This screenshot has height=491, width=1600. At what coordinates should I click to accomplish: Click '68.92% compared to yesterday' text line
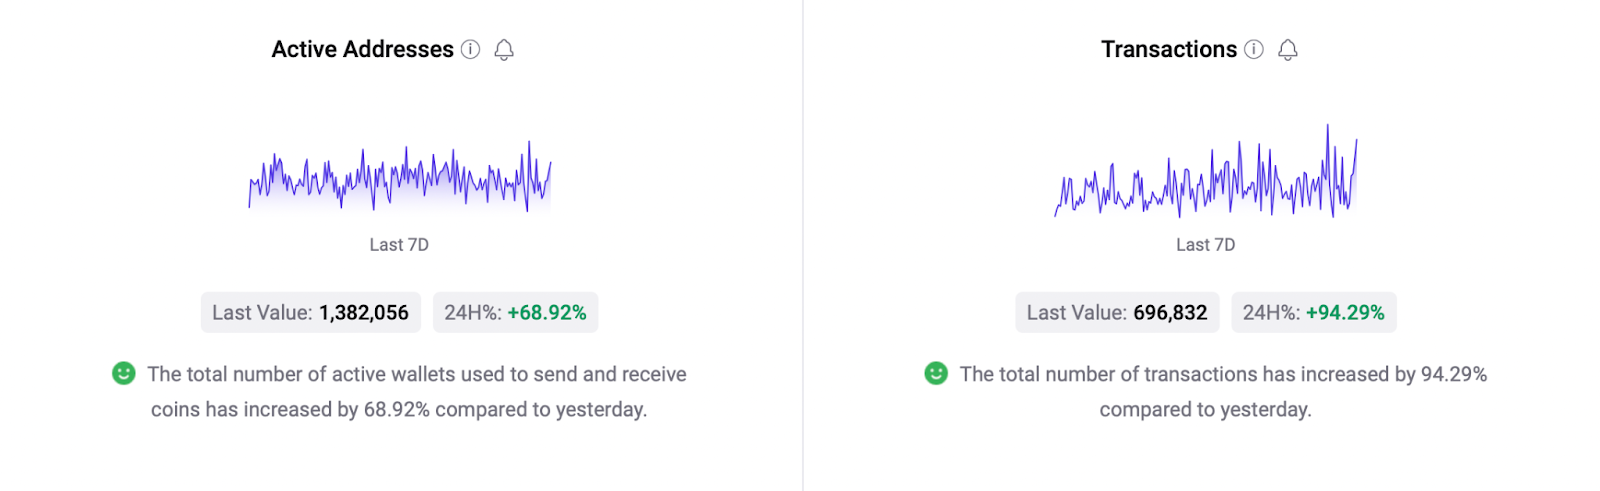click(x=399, y=409)
